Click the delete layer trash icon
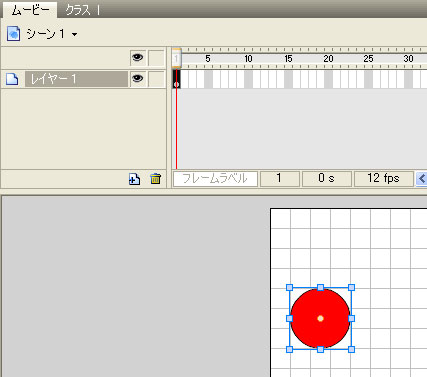427x377 pixels. click(155, 179)
